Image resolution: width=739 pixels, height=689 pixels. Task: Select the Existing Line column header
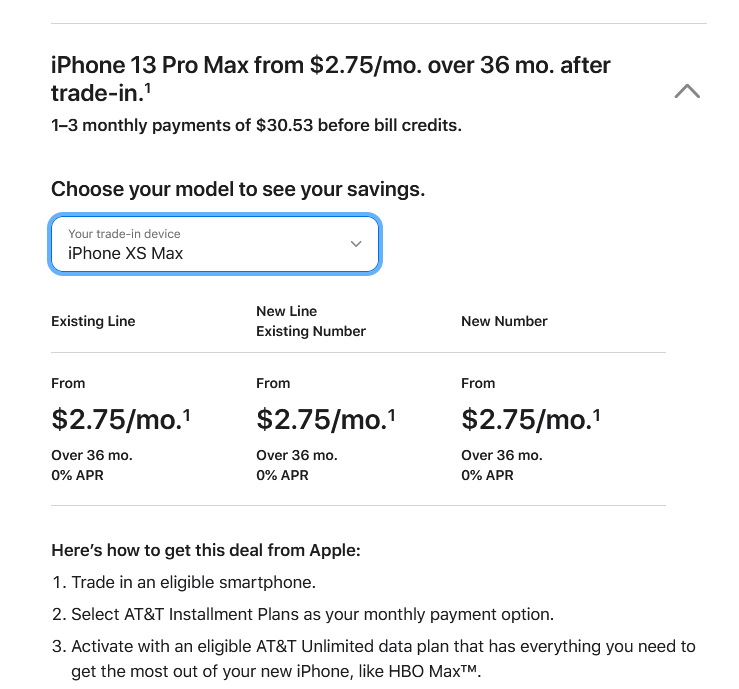(x=93, y=321)
